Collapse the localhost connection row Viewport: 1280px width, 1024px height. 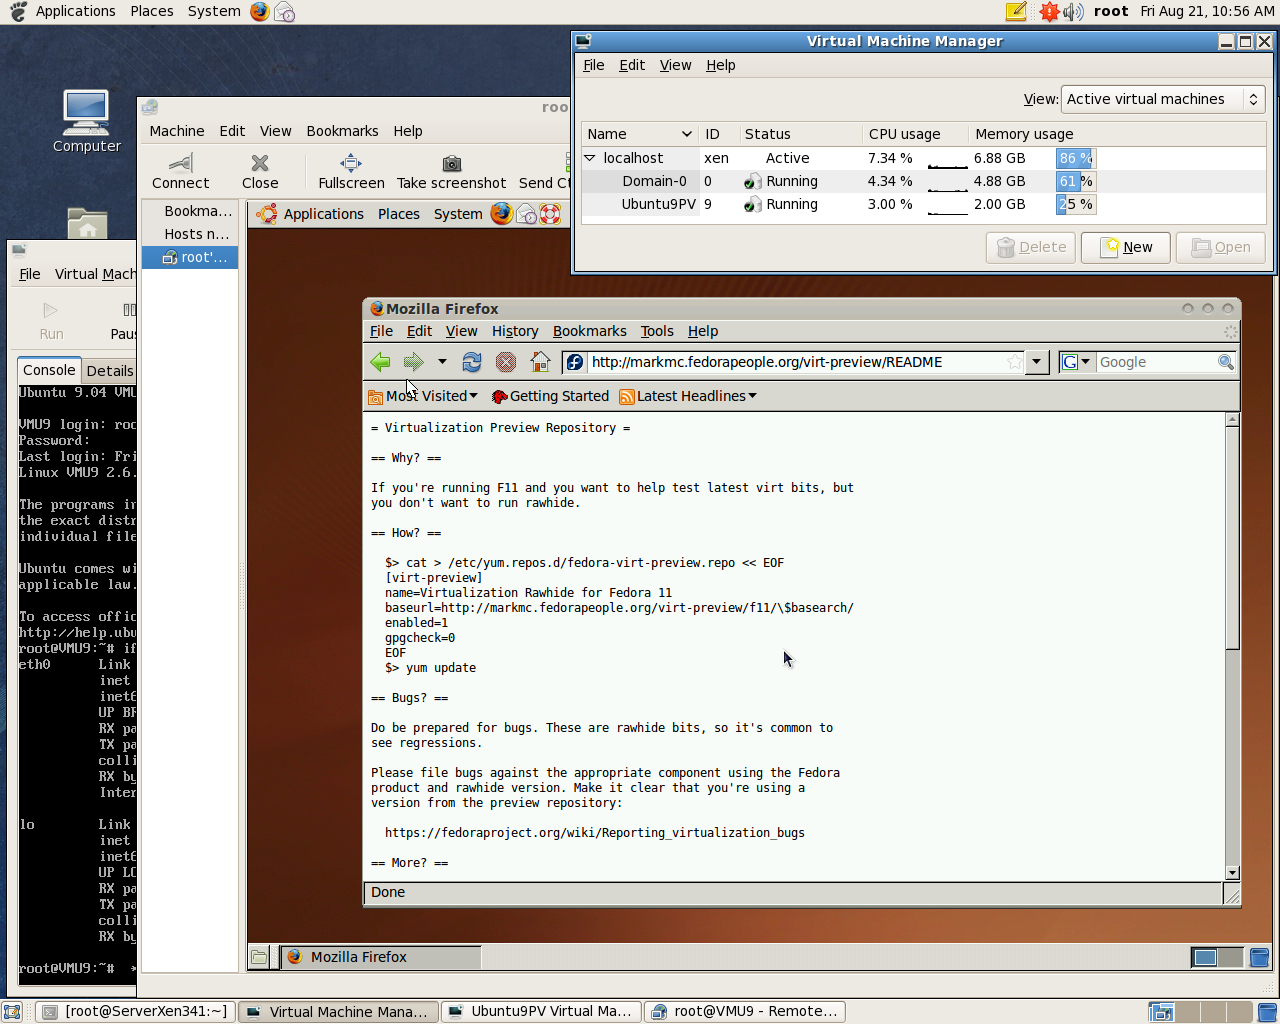(590, 158)
